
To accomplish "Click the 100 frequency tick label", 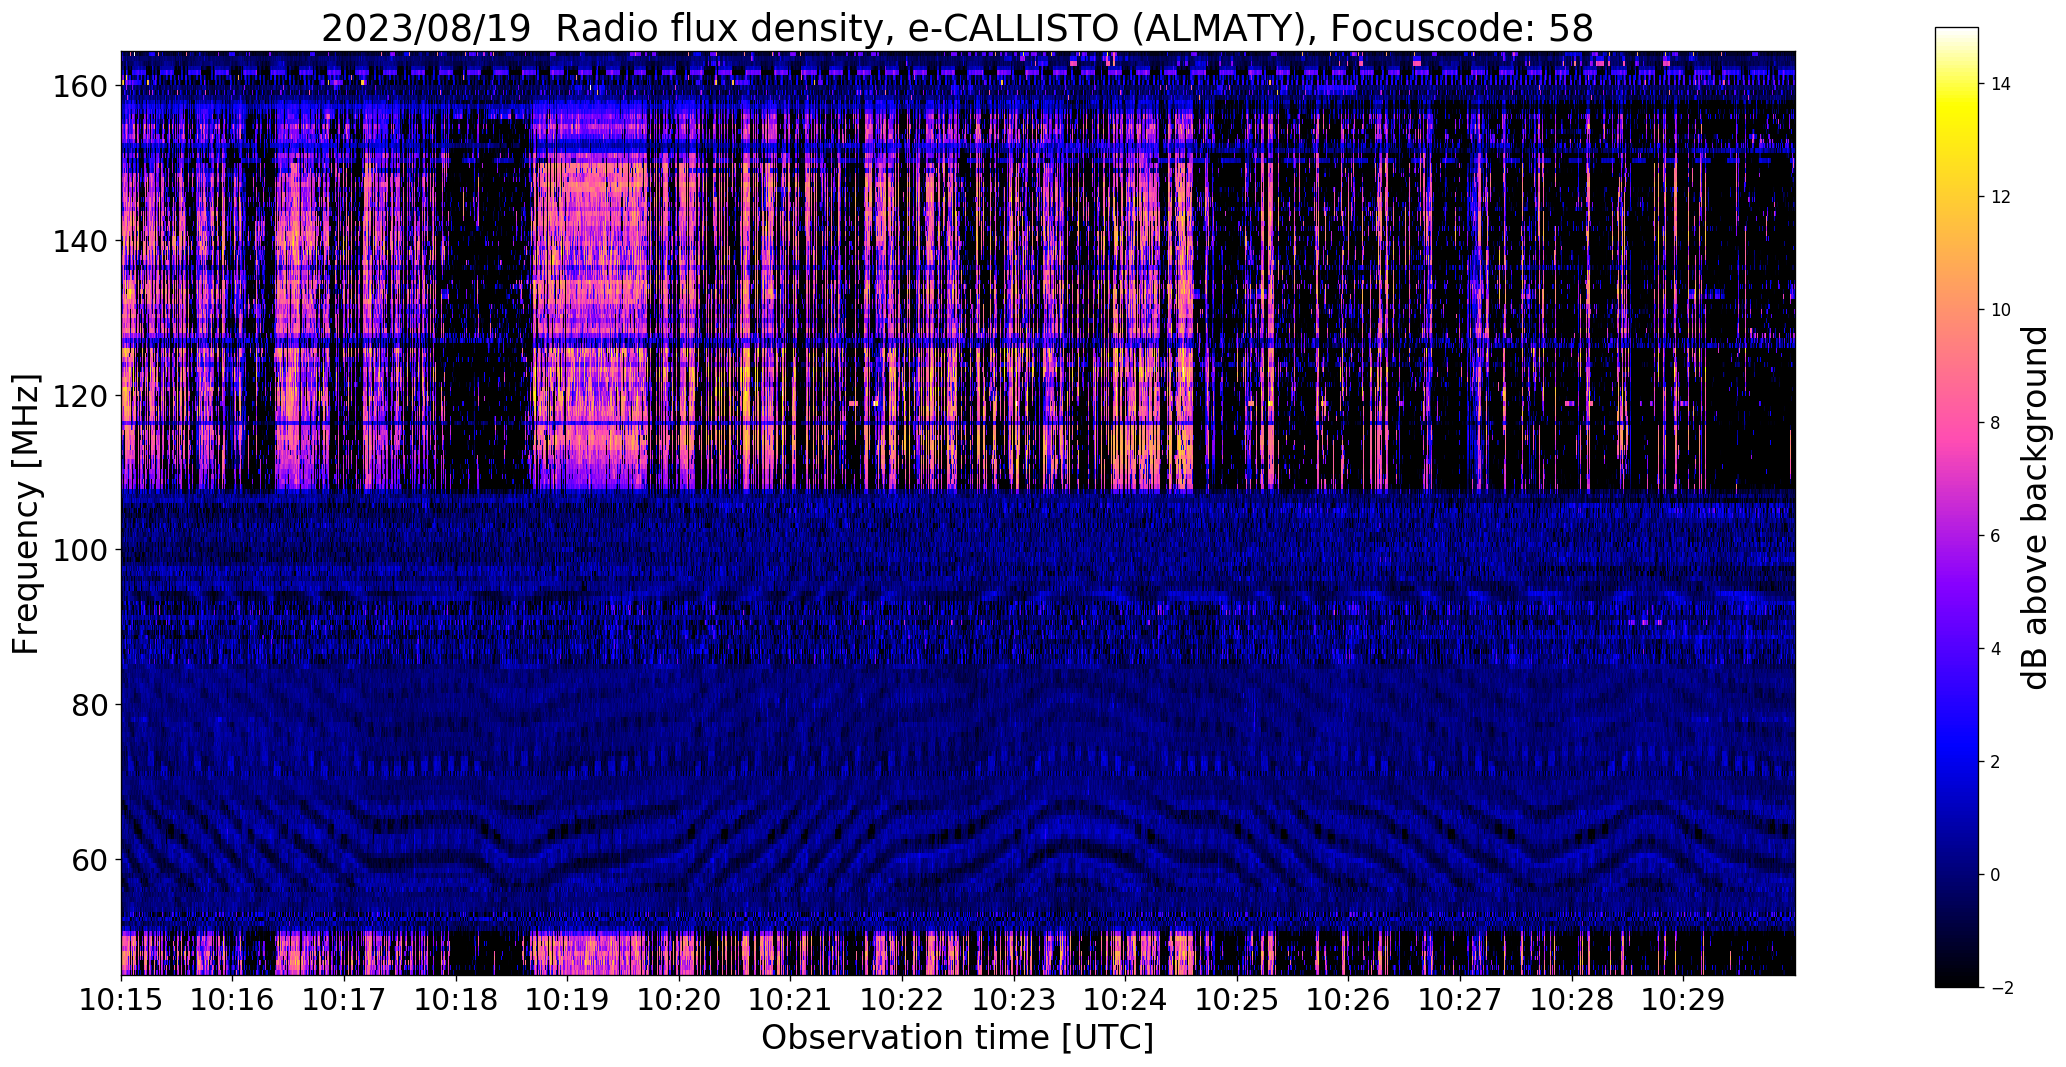I will click(x=80, y=550).
